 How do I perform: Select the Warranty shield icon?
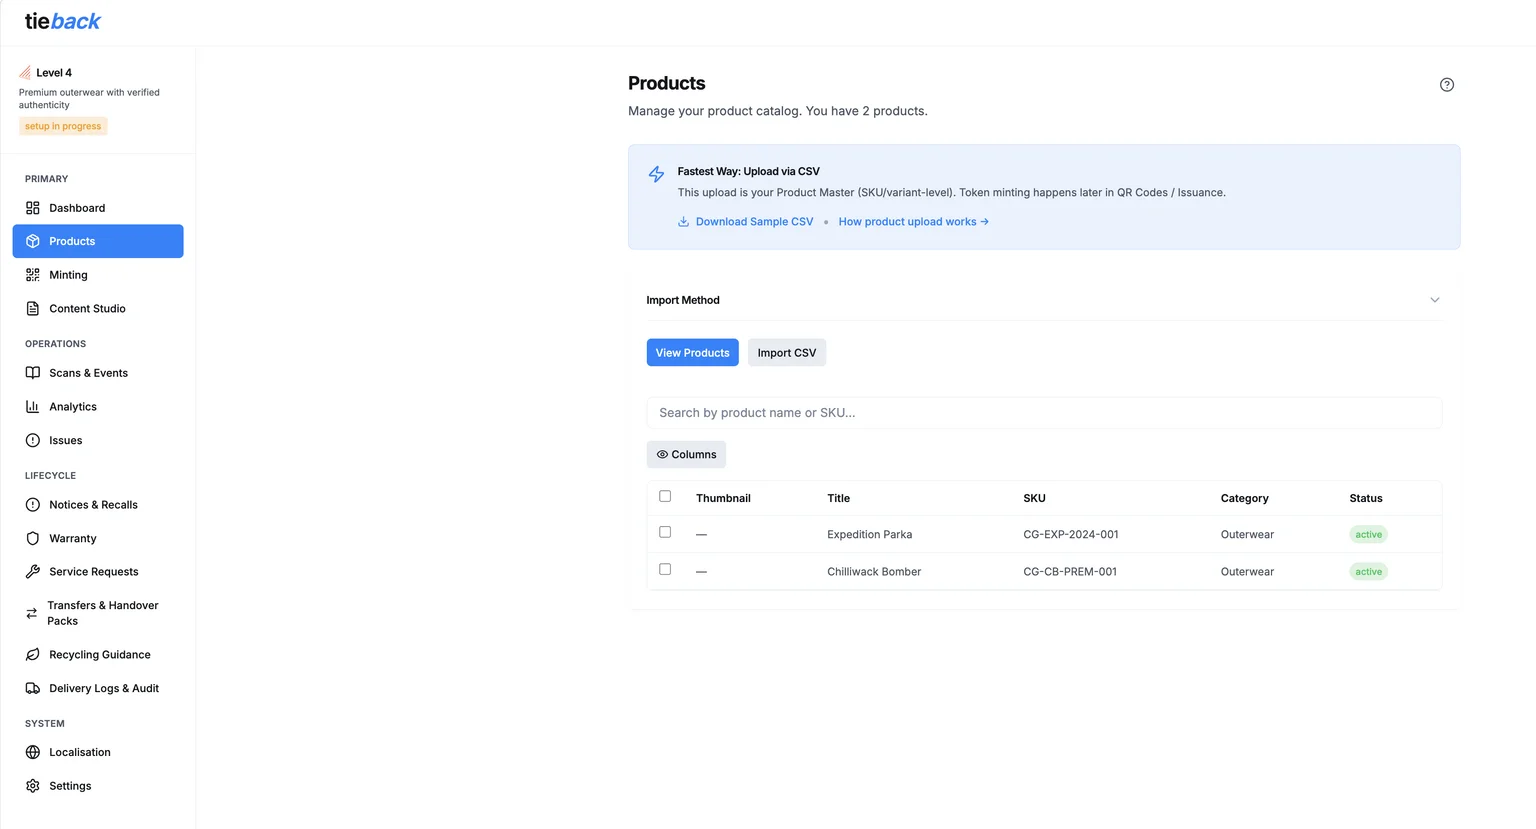pyautogui.click(x=33, y=538)
